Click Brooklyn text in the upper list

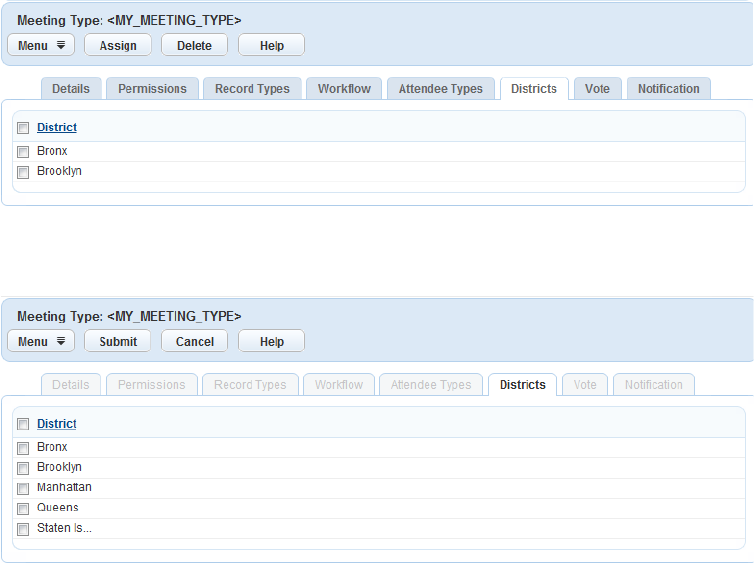(60, 171)
